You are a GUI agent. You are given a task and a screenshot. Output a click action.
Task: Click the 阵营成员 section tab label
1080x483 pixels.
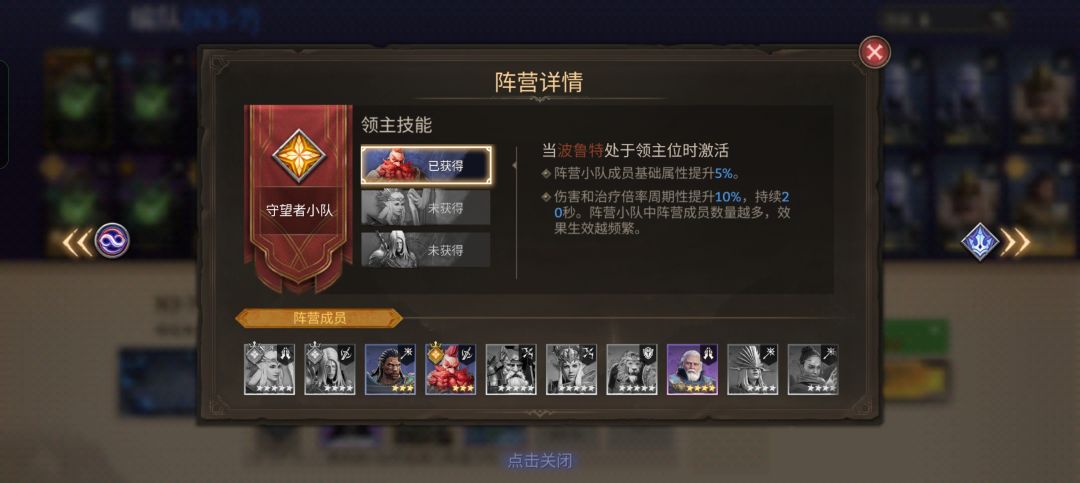click(319, 318)
